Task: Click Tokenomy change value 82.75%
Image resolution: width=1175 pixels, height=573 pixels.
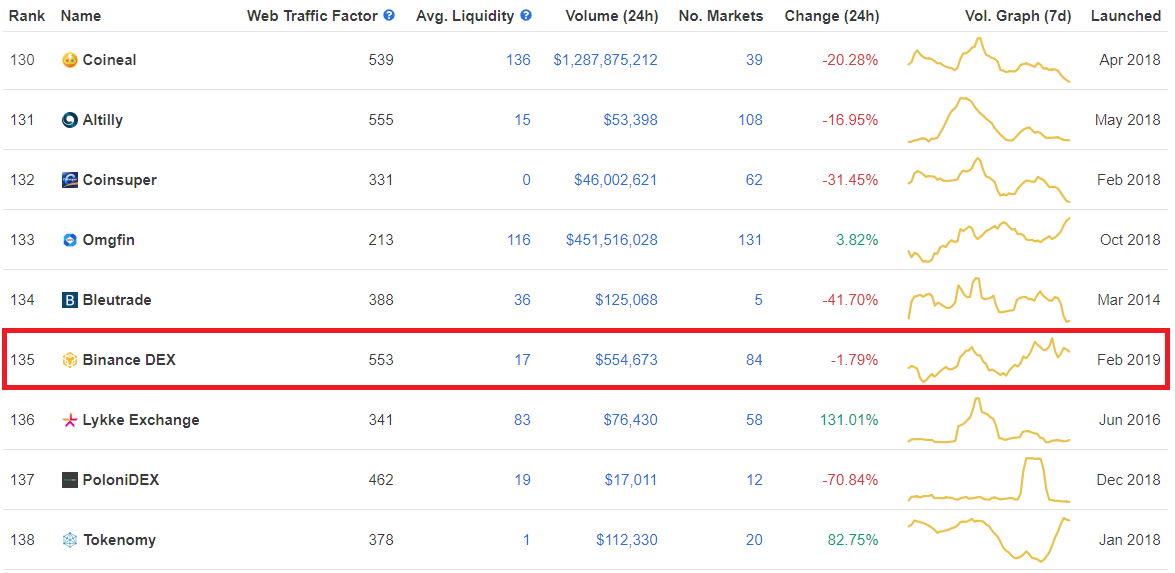Action: (x=852, y=540)
